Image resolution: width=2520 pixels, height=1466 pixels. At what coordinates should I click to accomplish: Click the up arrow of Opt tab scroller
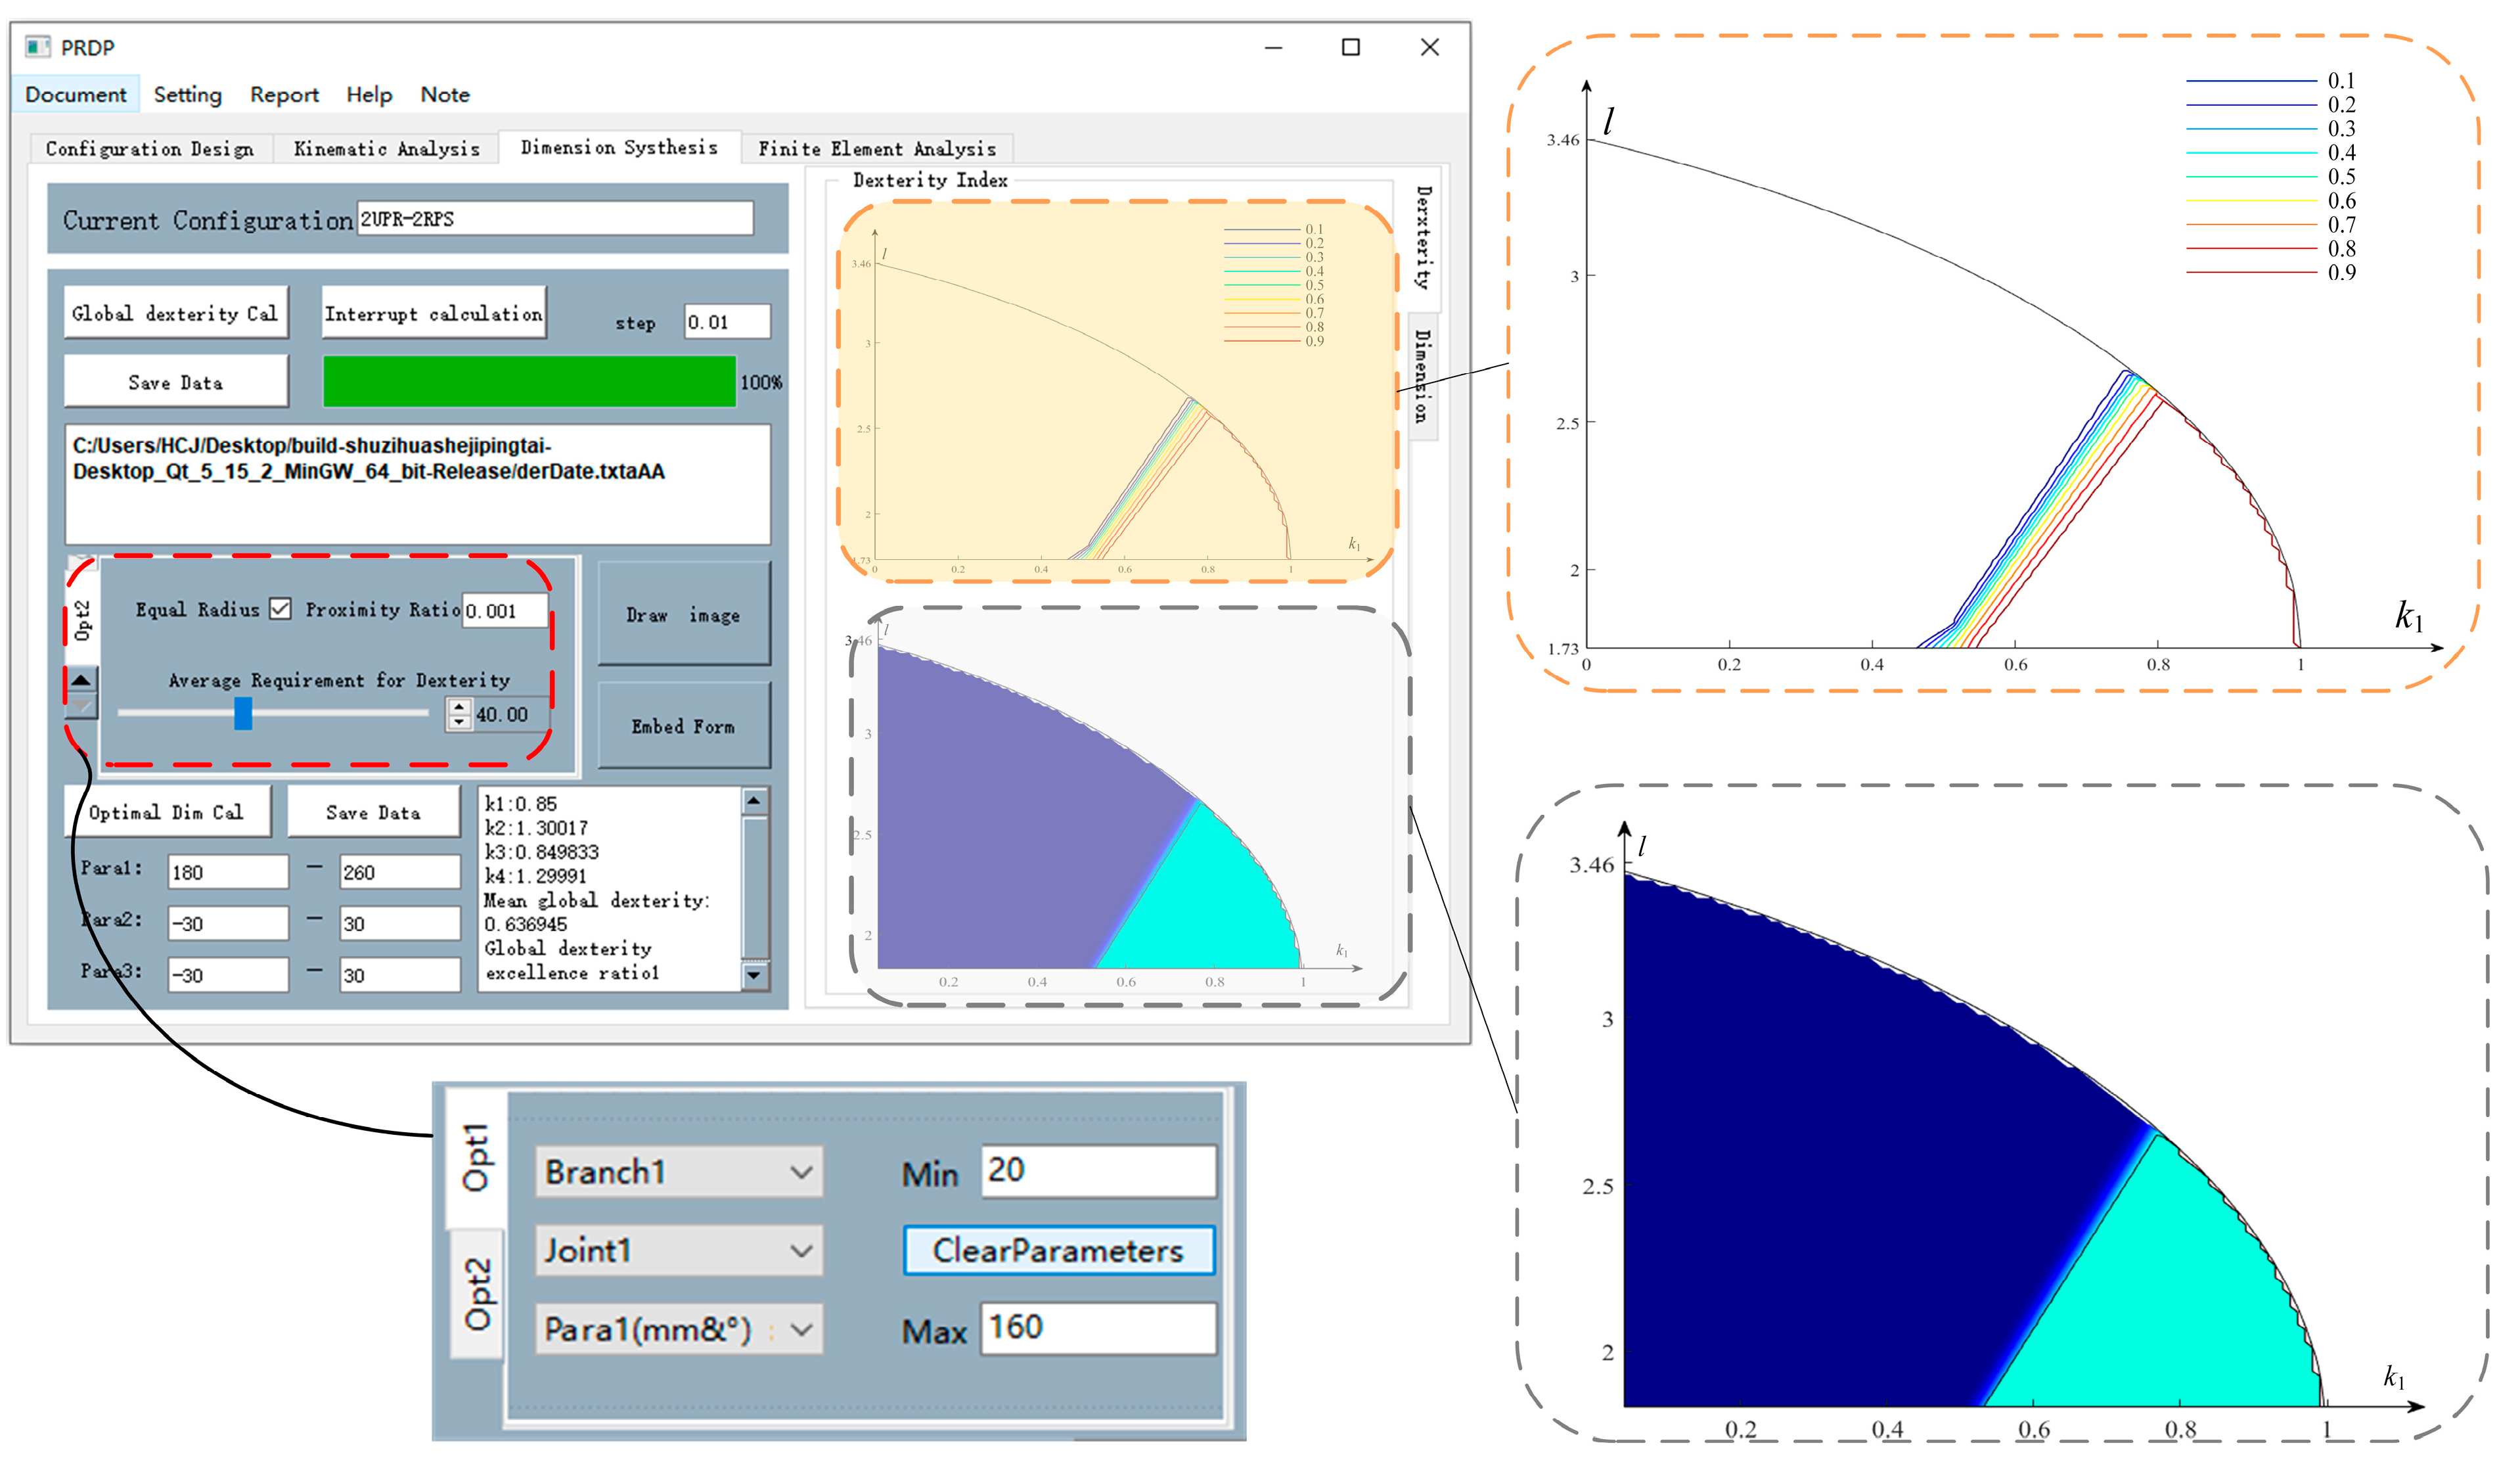point(81,681)
